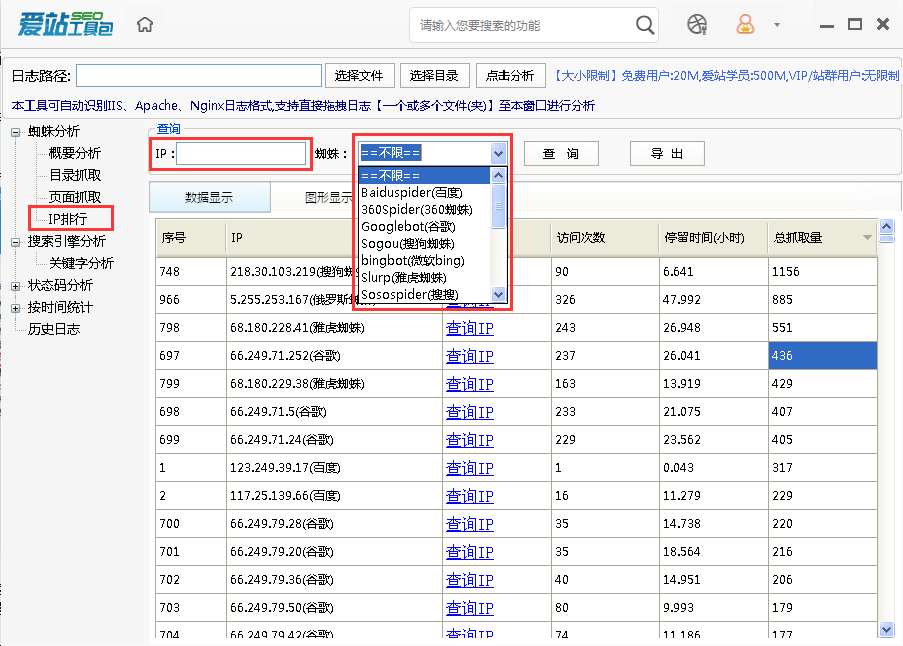903x646 pixels.
Task: Open the dropdown arrow beside the user avatar
Action: [775, 24]
